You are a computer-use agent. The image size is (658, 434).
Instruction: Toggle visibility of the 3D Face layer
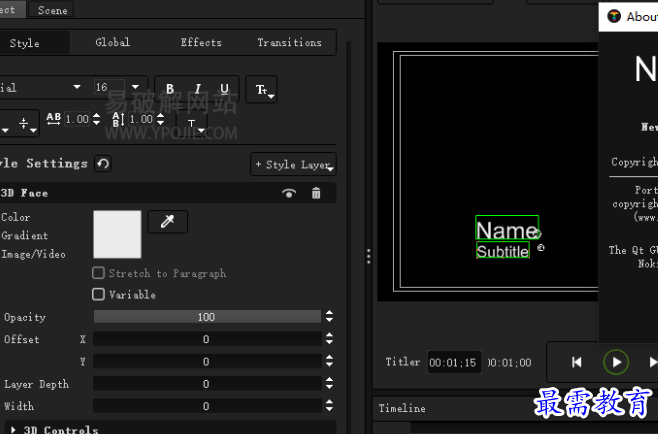tap(289, 193)
